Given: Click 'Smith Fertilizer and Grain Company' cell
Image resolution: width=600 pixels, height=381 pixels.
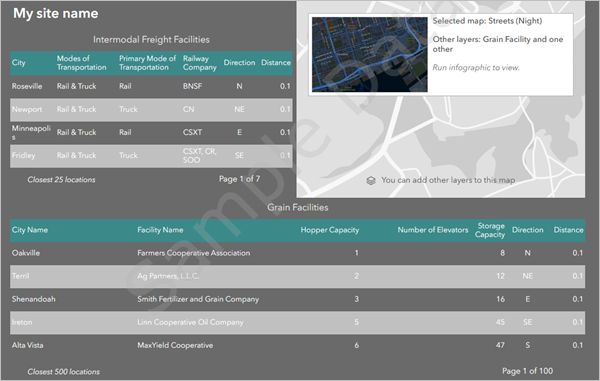Looking at the screenshot, I should tap(198, 299).
